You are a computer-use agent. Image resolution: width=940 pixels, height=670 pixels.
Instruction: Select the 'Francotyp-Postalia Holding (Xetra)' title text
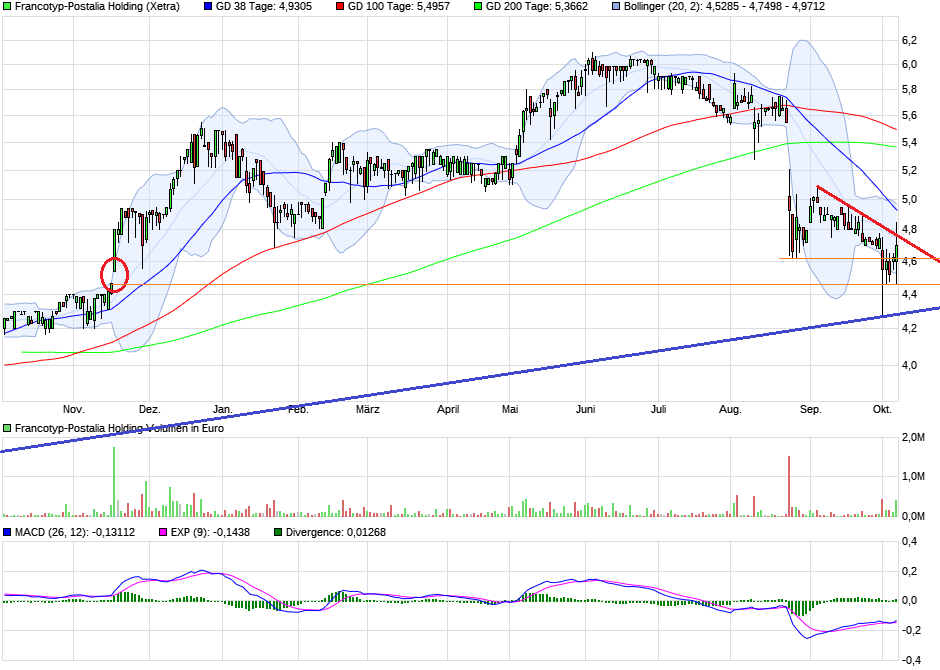97,7
